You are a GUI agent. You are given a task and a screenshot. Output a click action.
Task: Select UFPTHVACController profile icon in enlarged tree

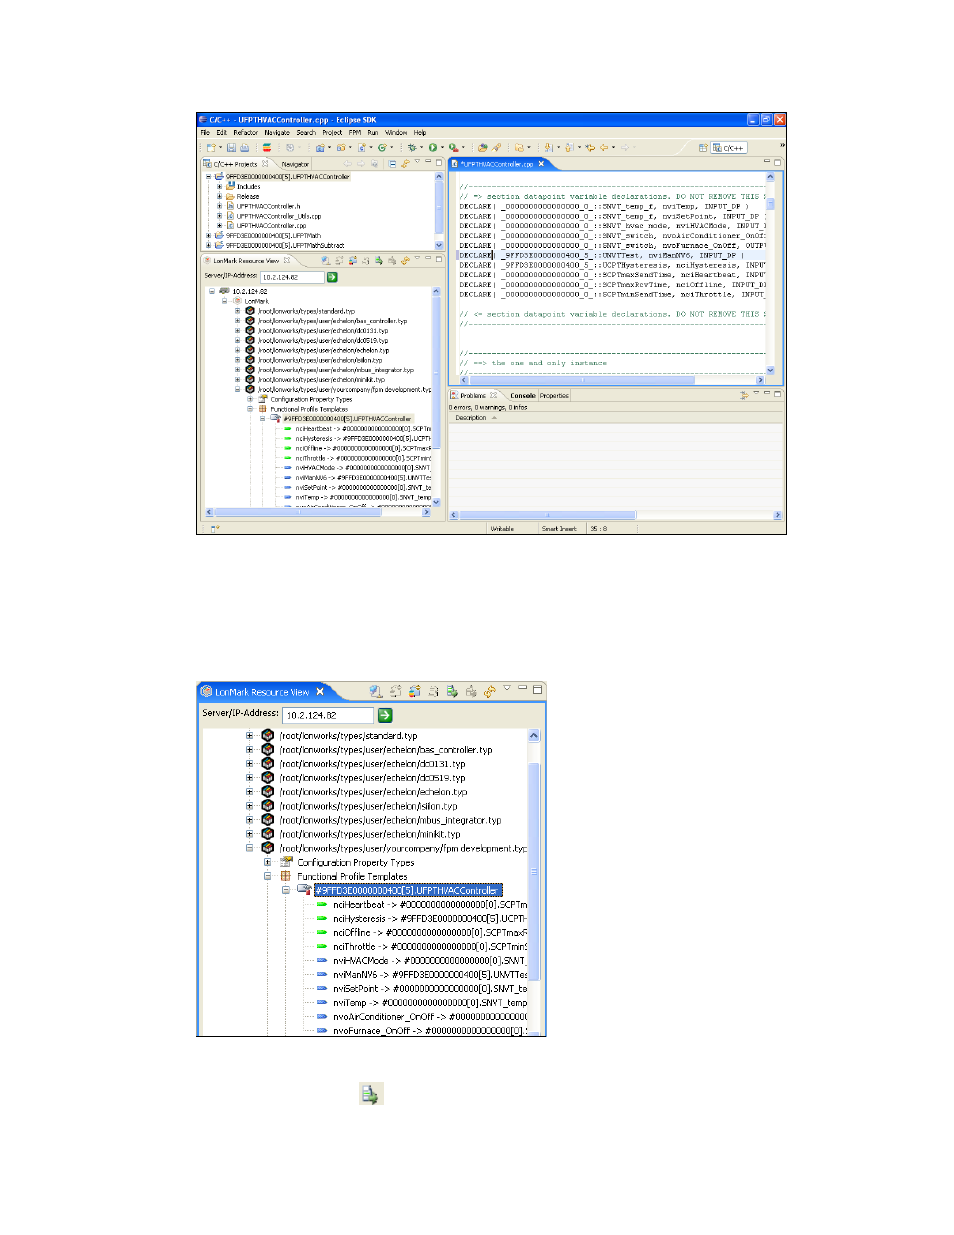303,890
